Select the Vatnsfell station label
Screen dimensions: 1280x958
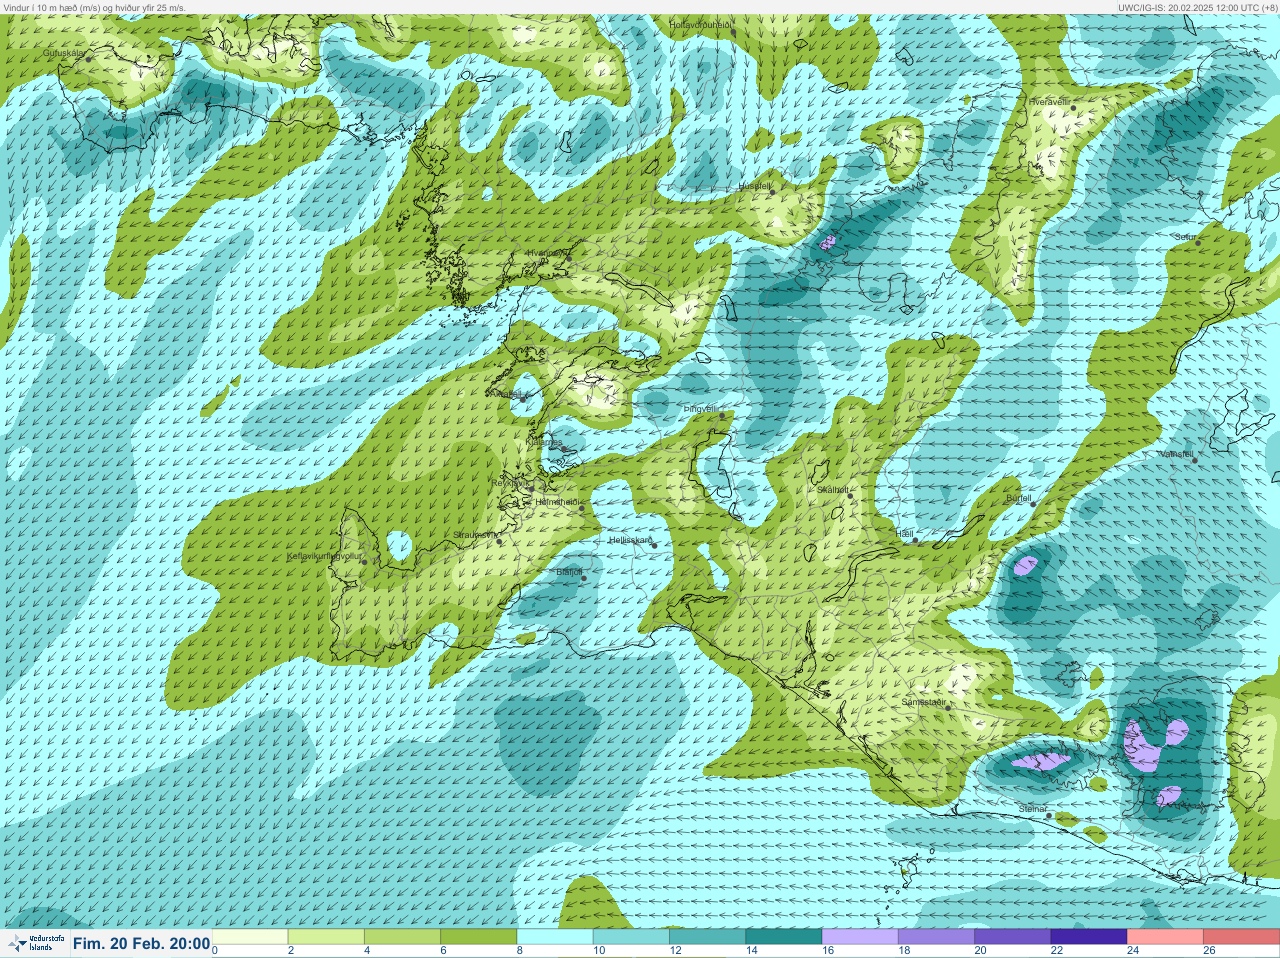click(x=1175, y=453)
